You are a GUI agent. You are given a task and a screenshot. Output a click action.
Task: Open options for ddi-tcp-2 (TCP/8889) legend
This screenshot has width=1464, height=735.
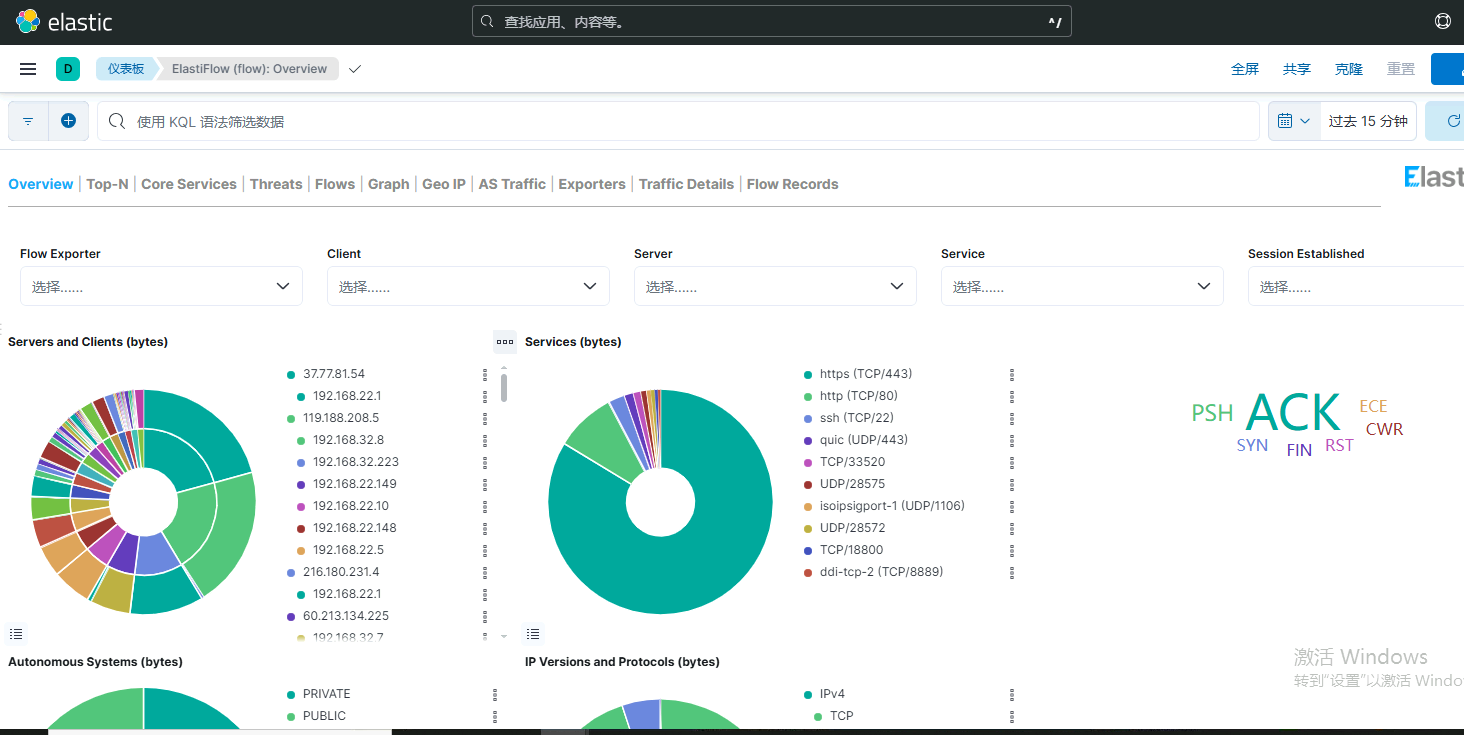pyautogui.click(x=1012, y=573)
